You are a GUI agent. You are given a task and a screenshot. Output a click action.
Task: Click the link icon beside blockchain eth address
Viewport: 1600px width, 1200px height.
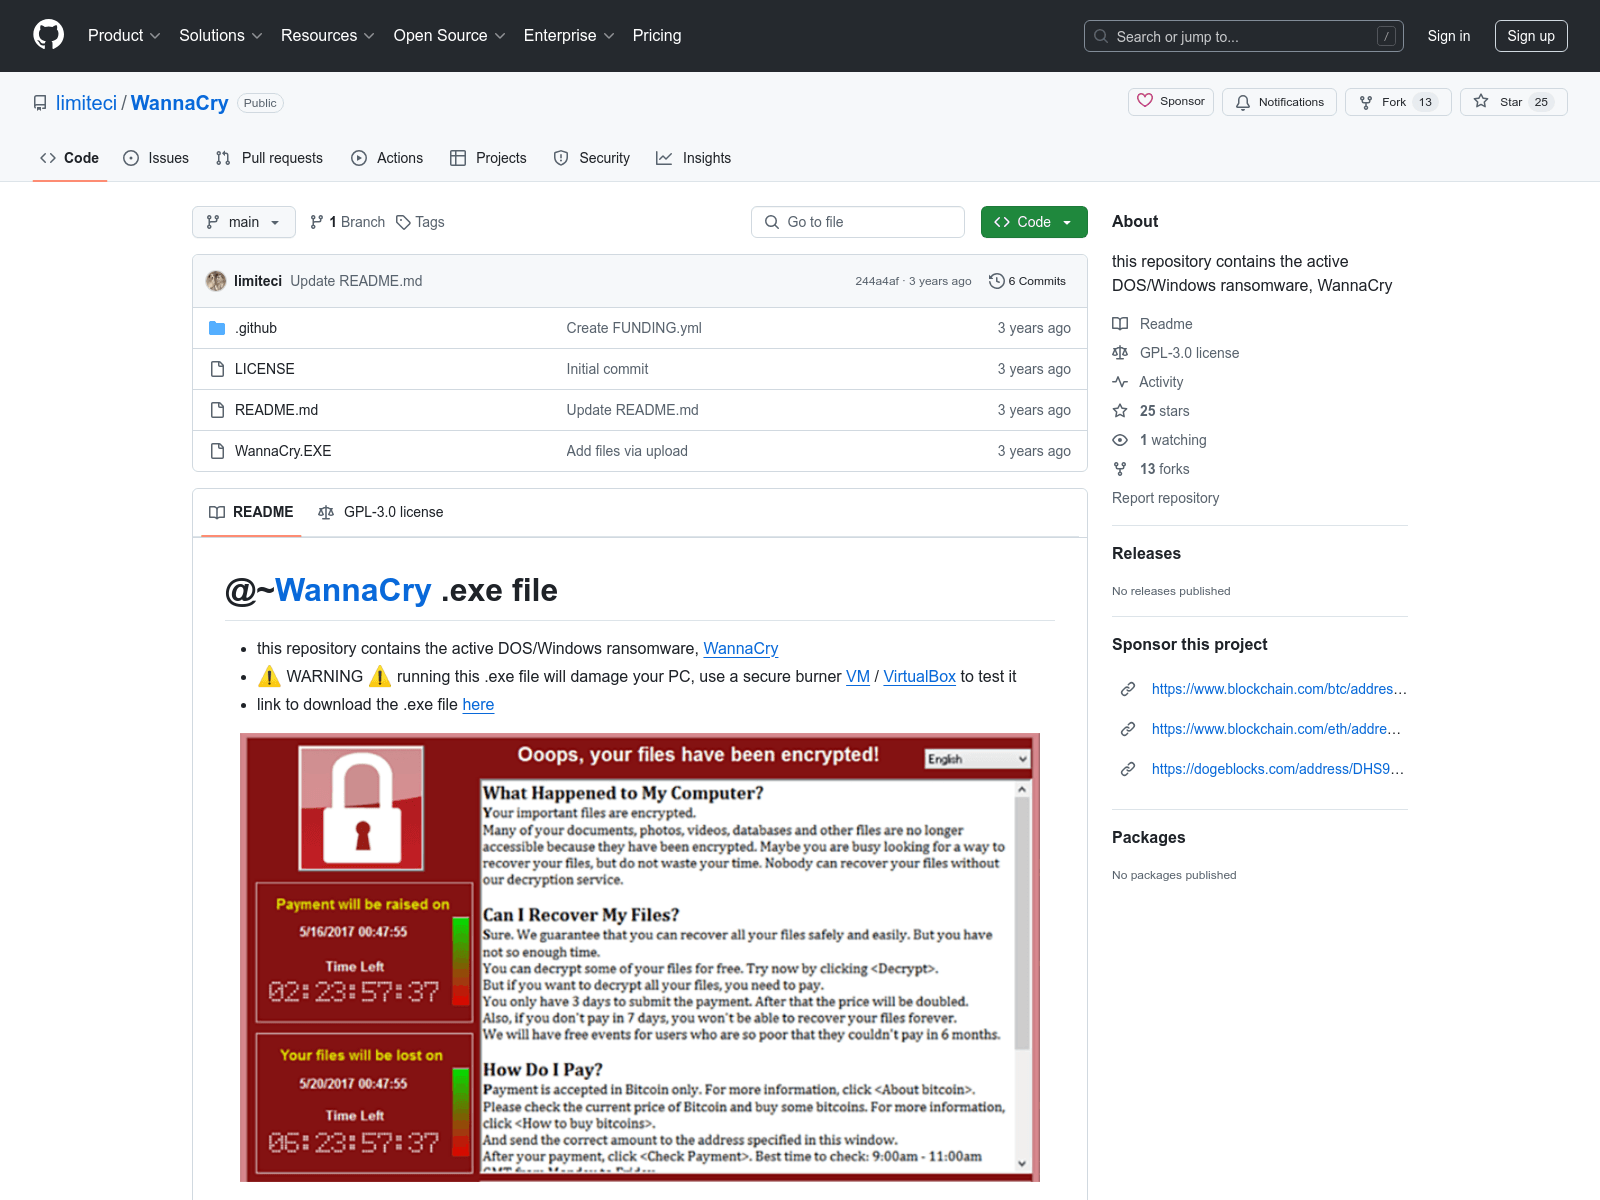point(1128,729)
